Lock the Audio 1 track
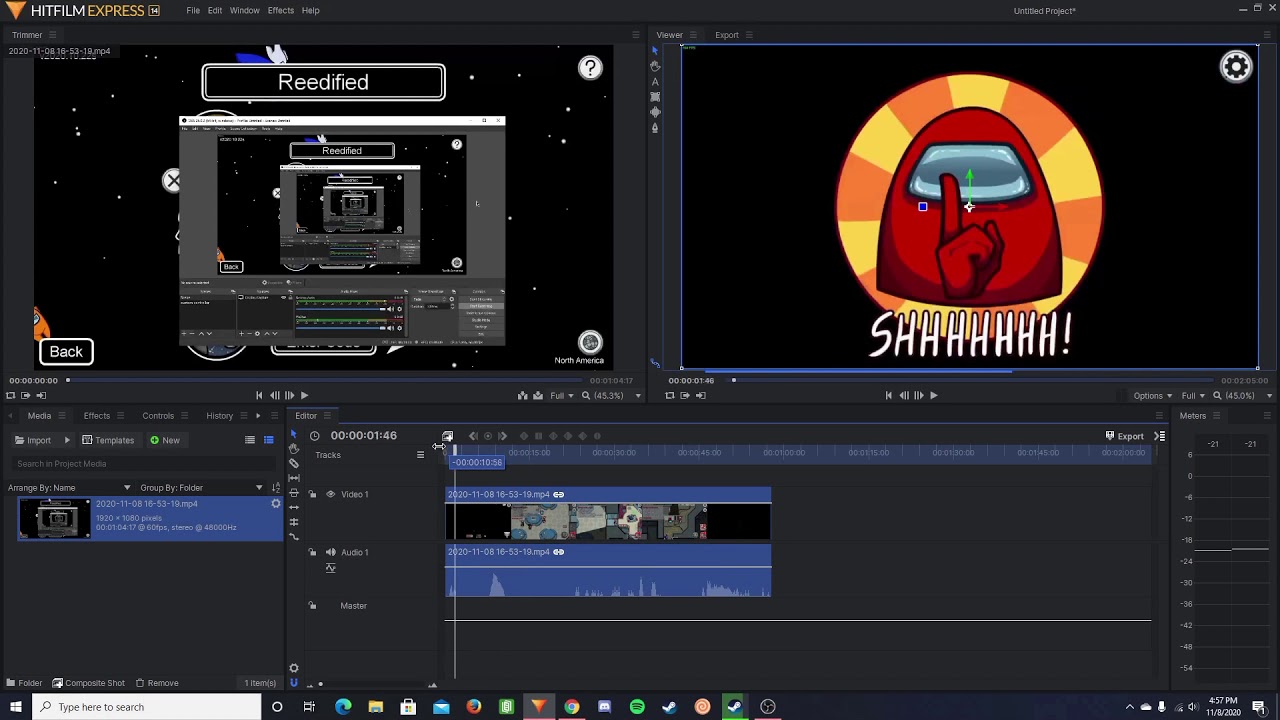This screenshot has width=1280, height=720. pyautogui.click(x=312, y=552)
